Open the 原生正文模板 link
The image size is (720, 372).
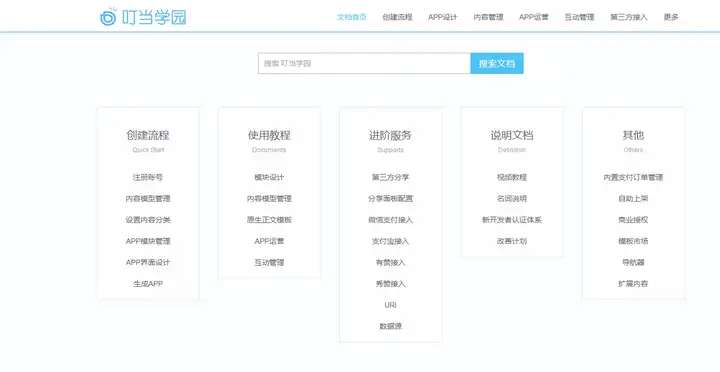click(269, 220)
